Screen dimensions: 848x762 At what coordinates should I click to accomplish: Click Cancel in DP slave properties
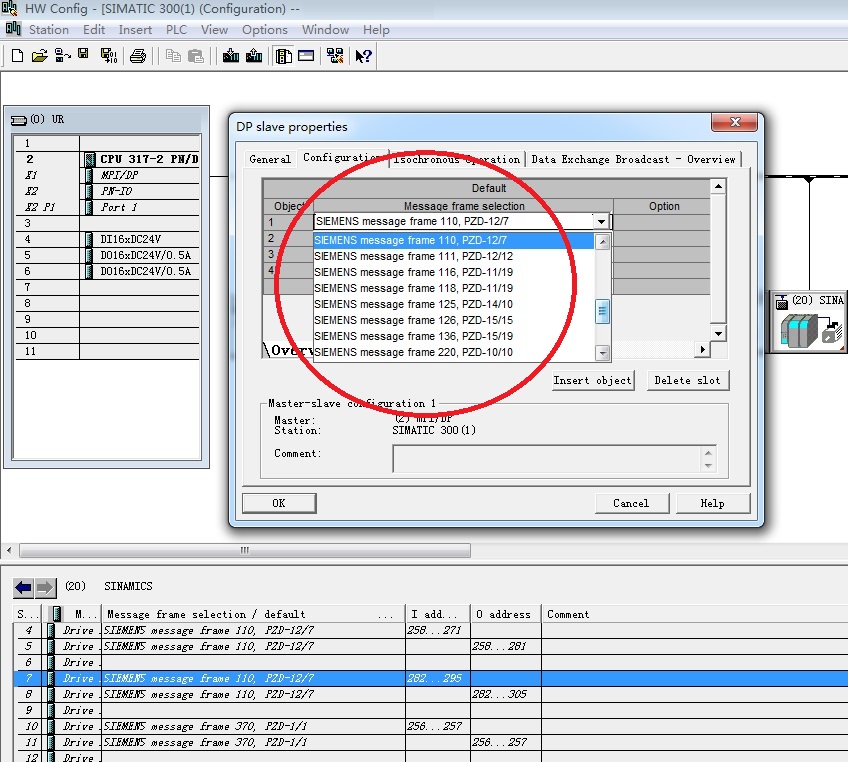[x=631, y=503]
